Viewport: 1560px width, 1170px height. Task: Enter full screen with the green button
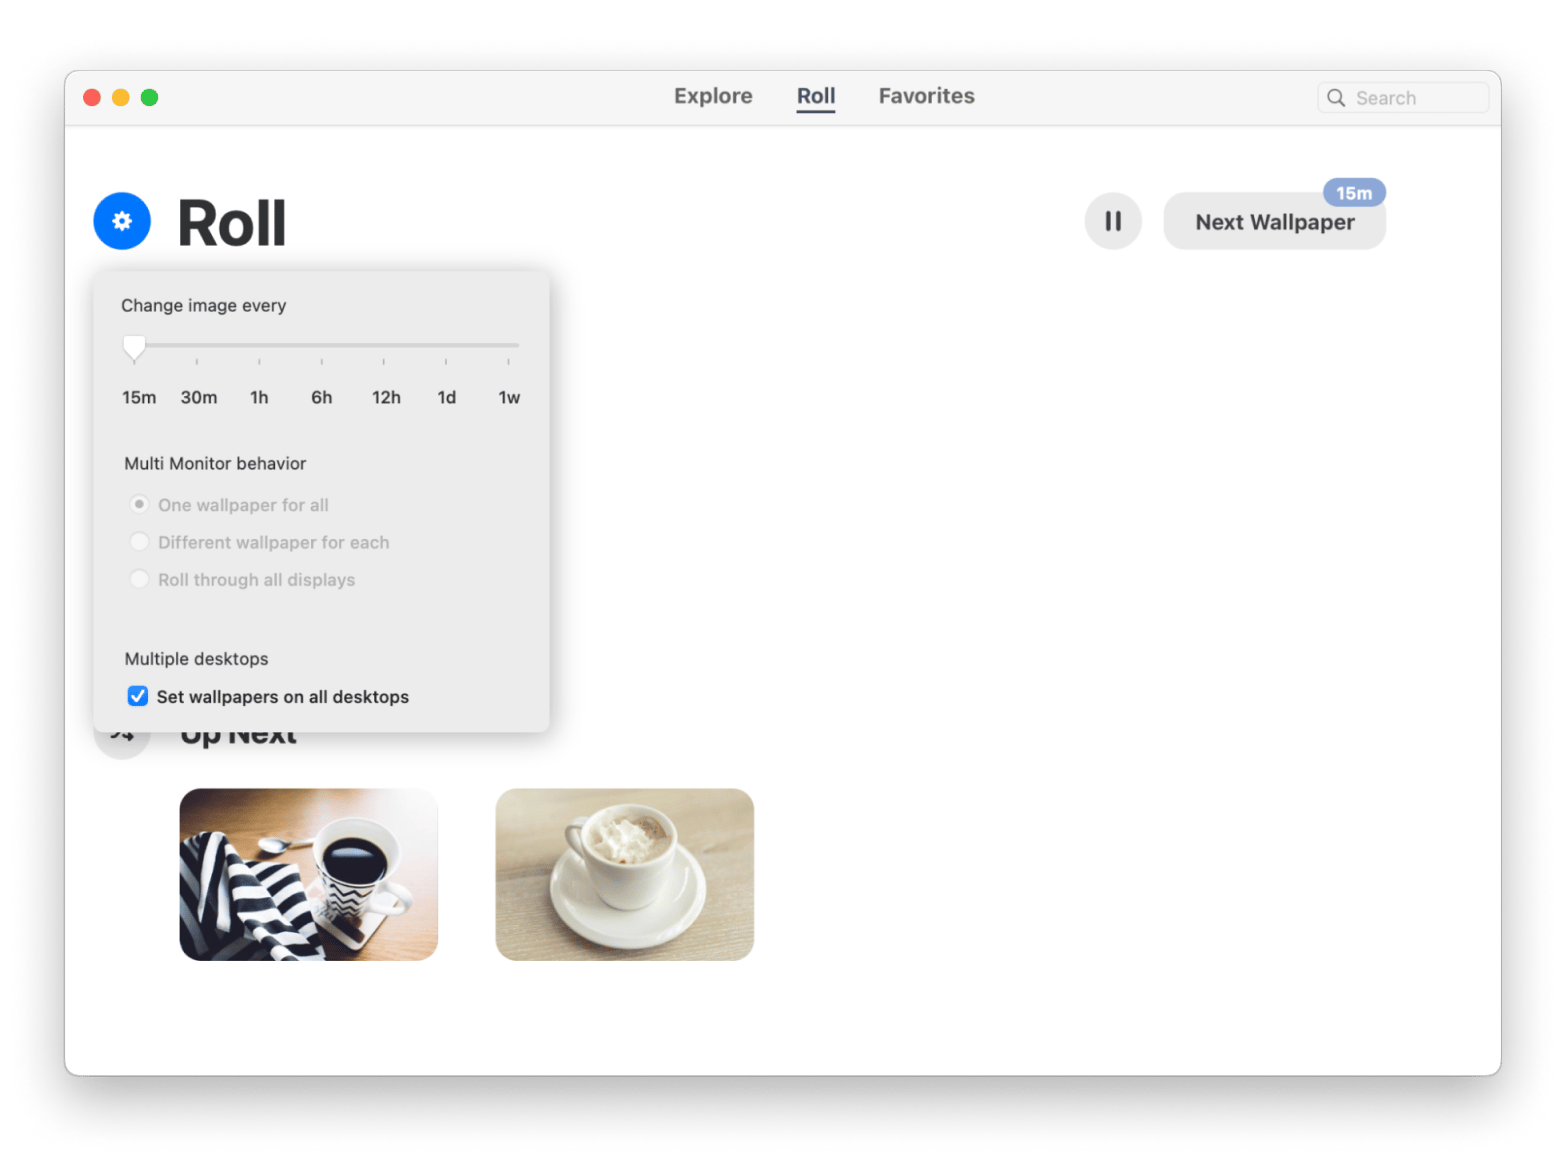[150, 97]
